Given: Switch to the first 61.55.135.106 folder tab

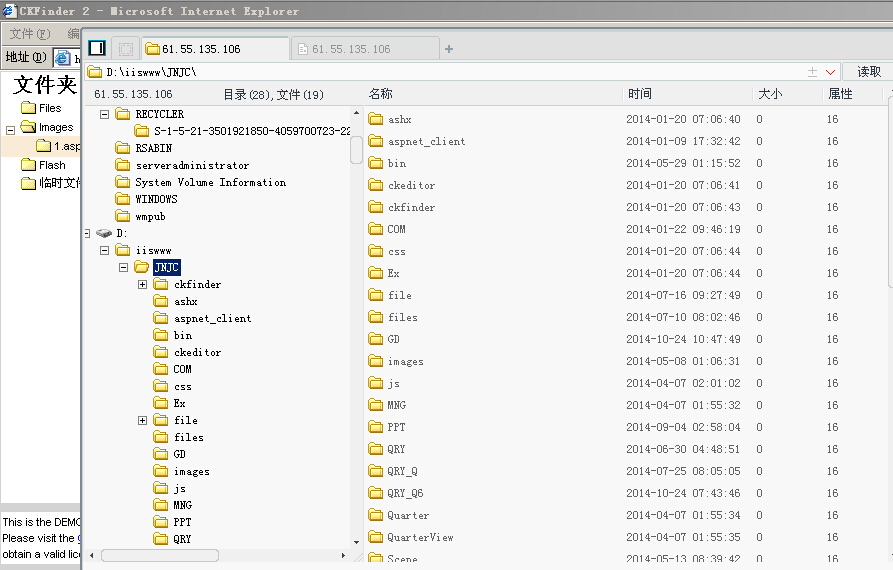Looking at the screenshot, I should tap(215, 49).
